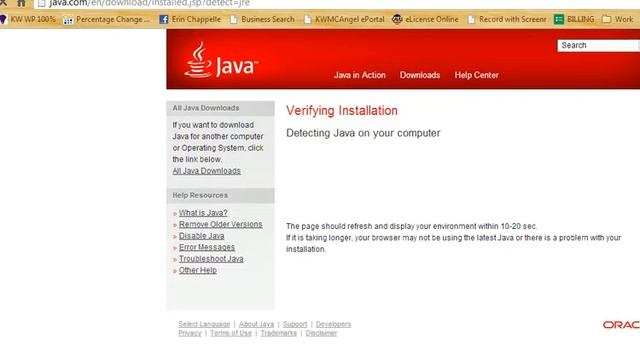Open the Remove Older Versions link
This screenshot has height=360, width=640.
point(220,224)
